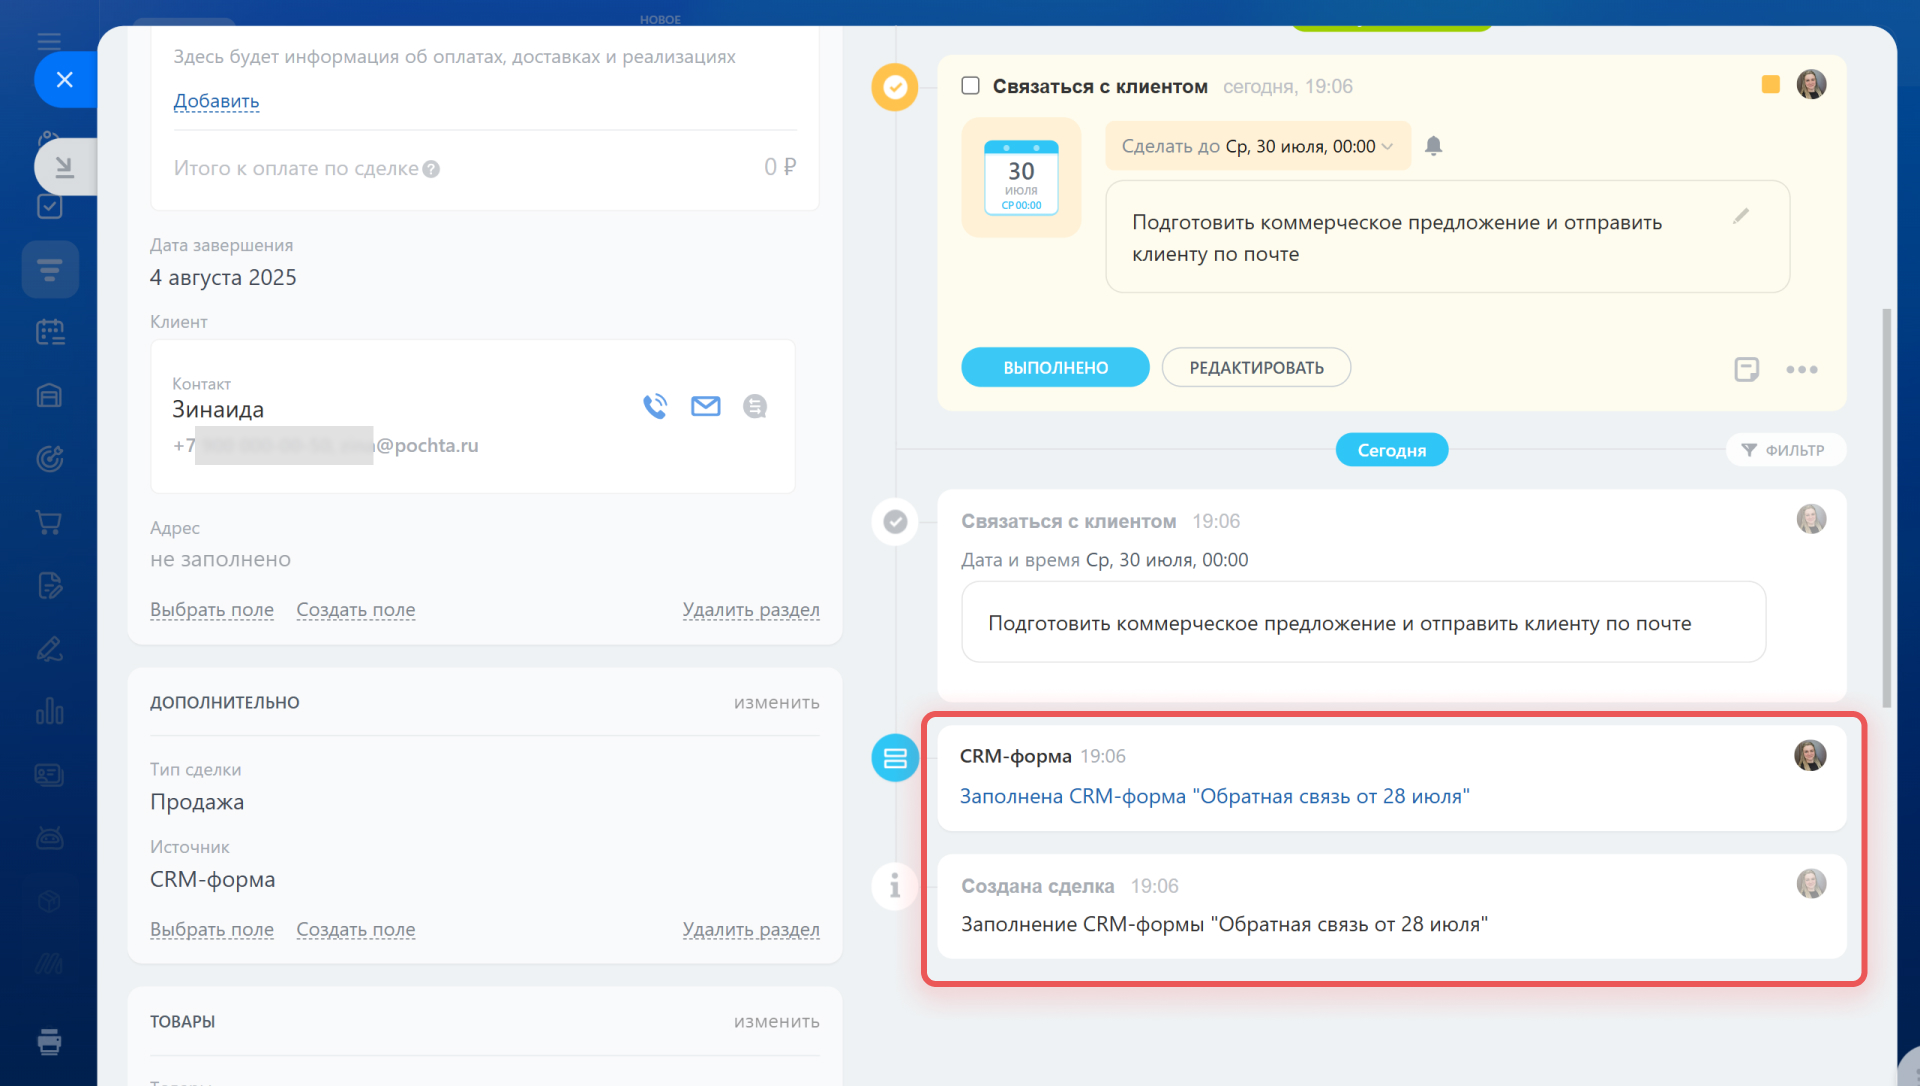Click Удалить раздел under Источник field
This screenshot has height=1086, width=1920.
751,930
